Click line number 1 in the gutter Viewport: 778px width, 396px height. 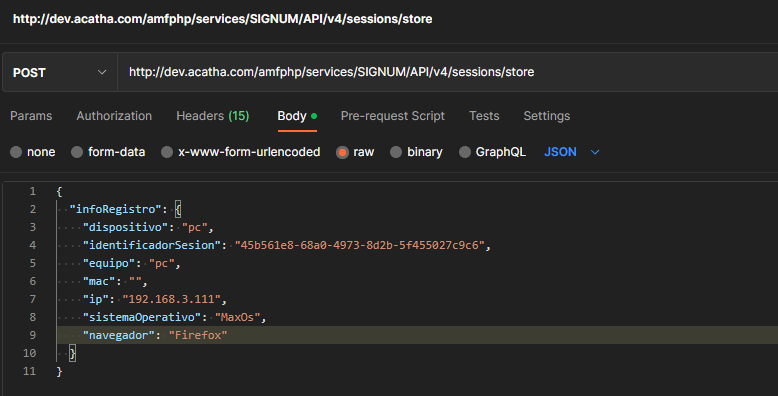pos(32,191)
